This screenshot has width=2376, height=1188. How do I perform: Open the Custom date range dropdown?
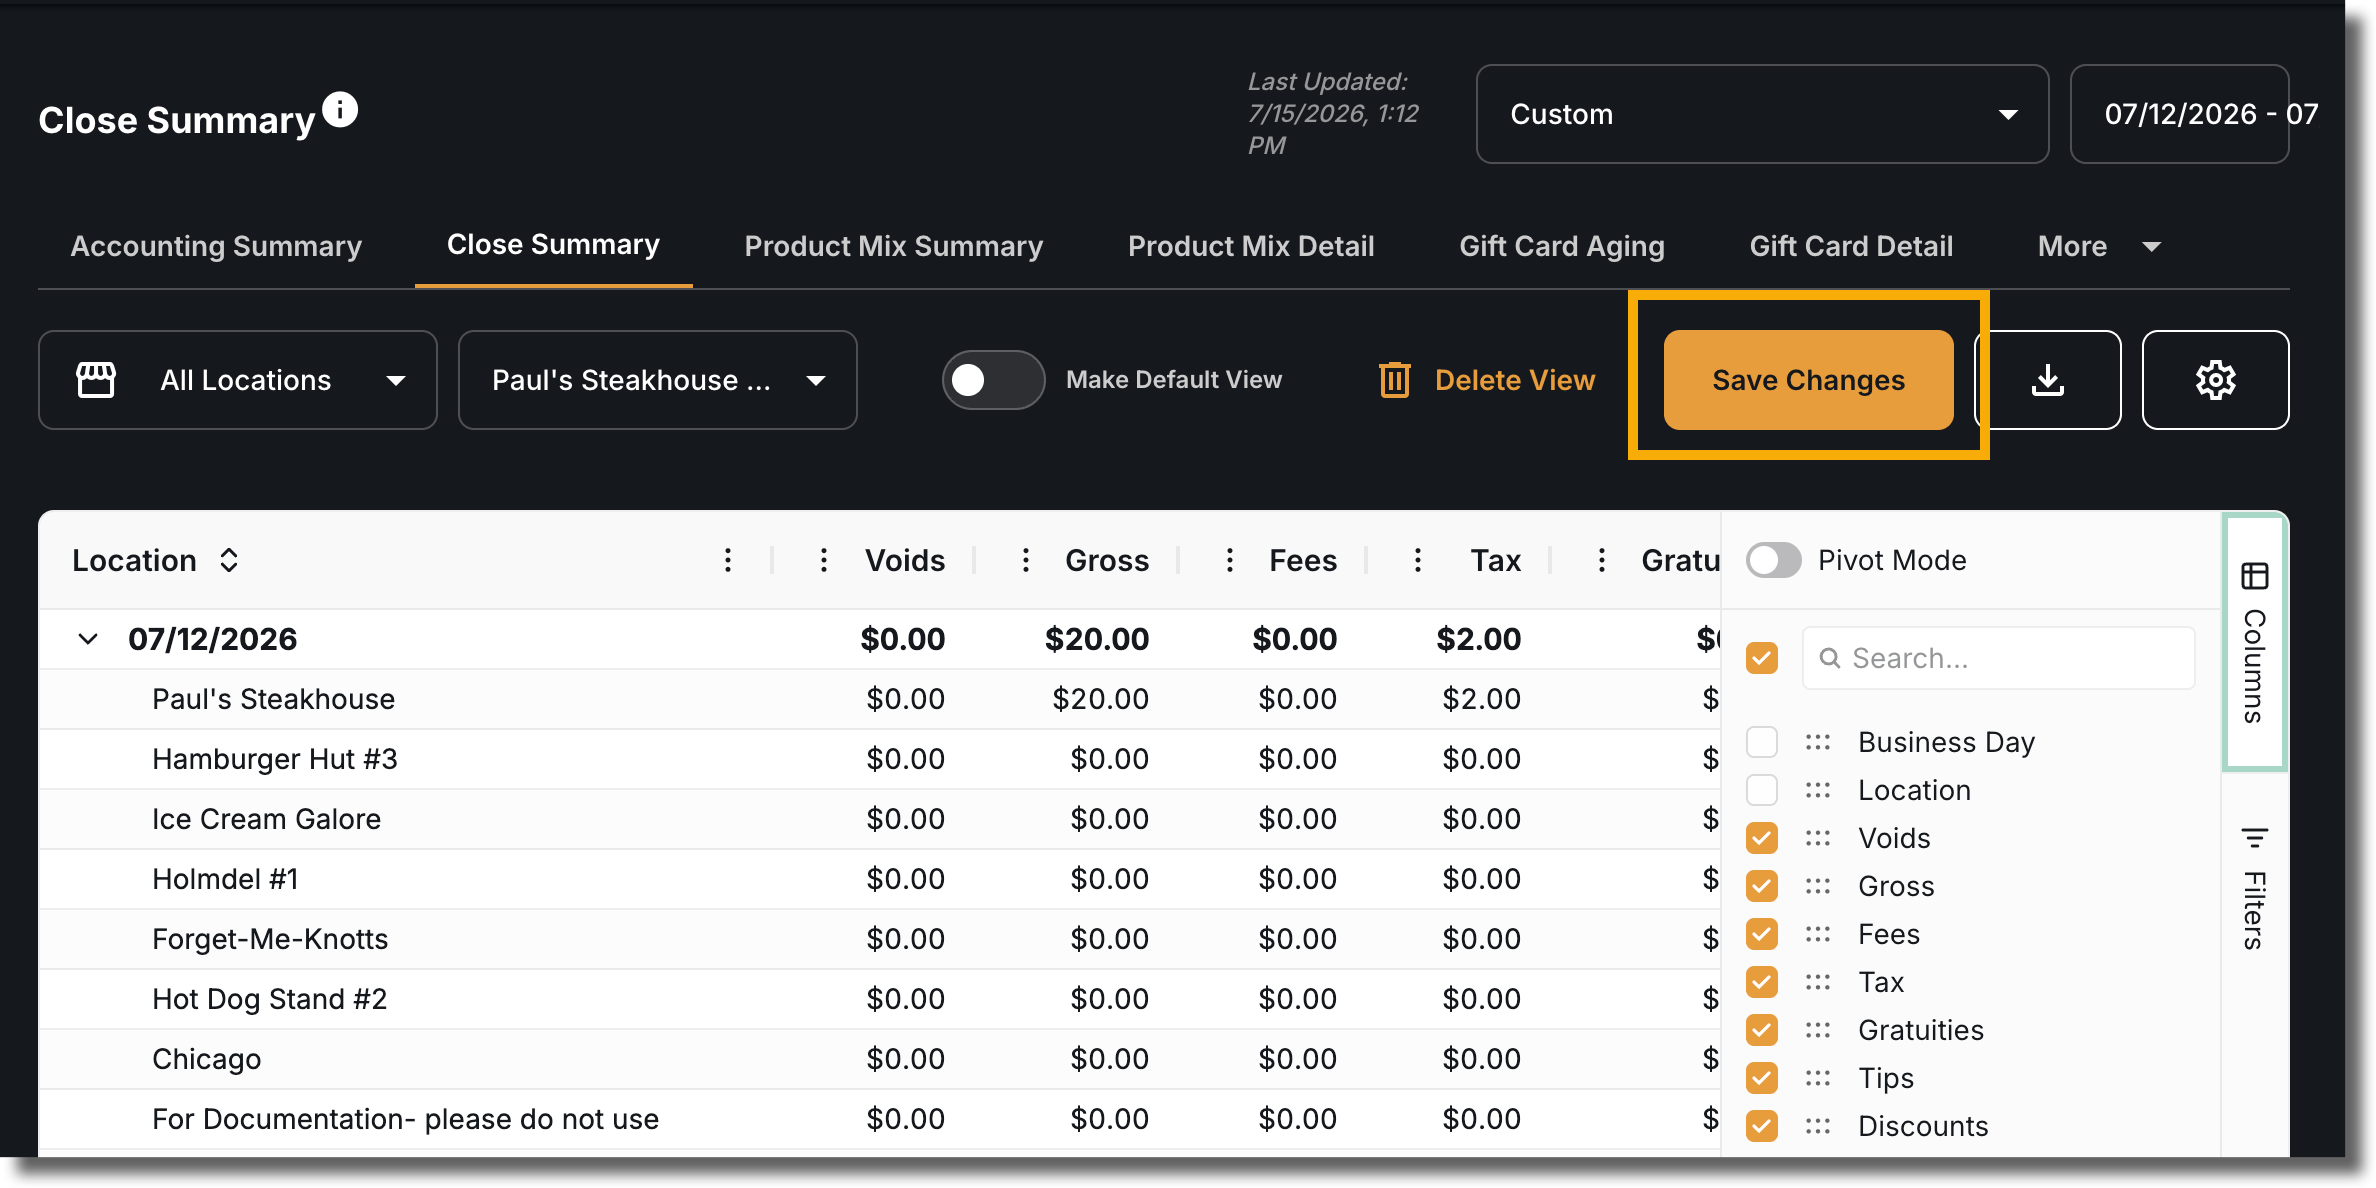(1762, 114)
